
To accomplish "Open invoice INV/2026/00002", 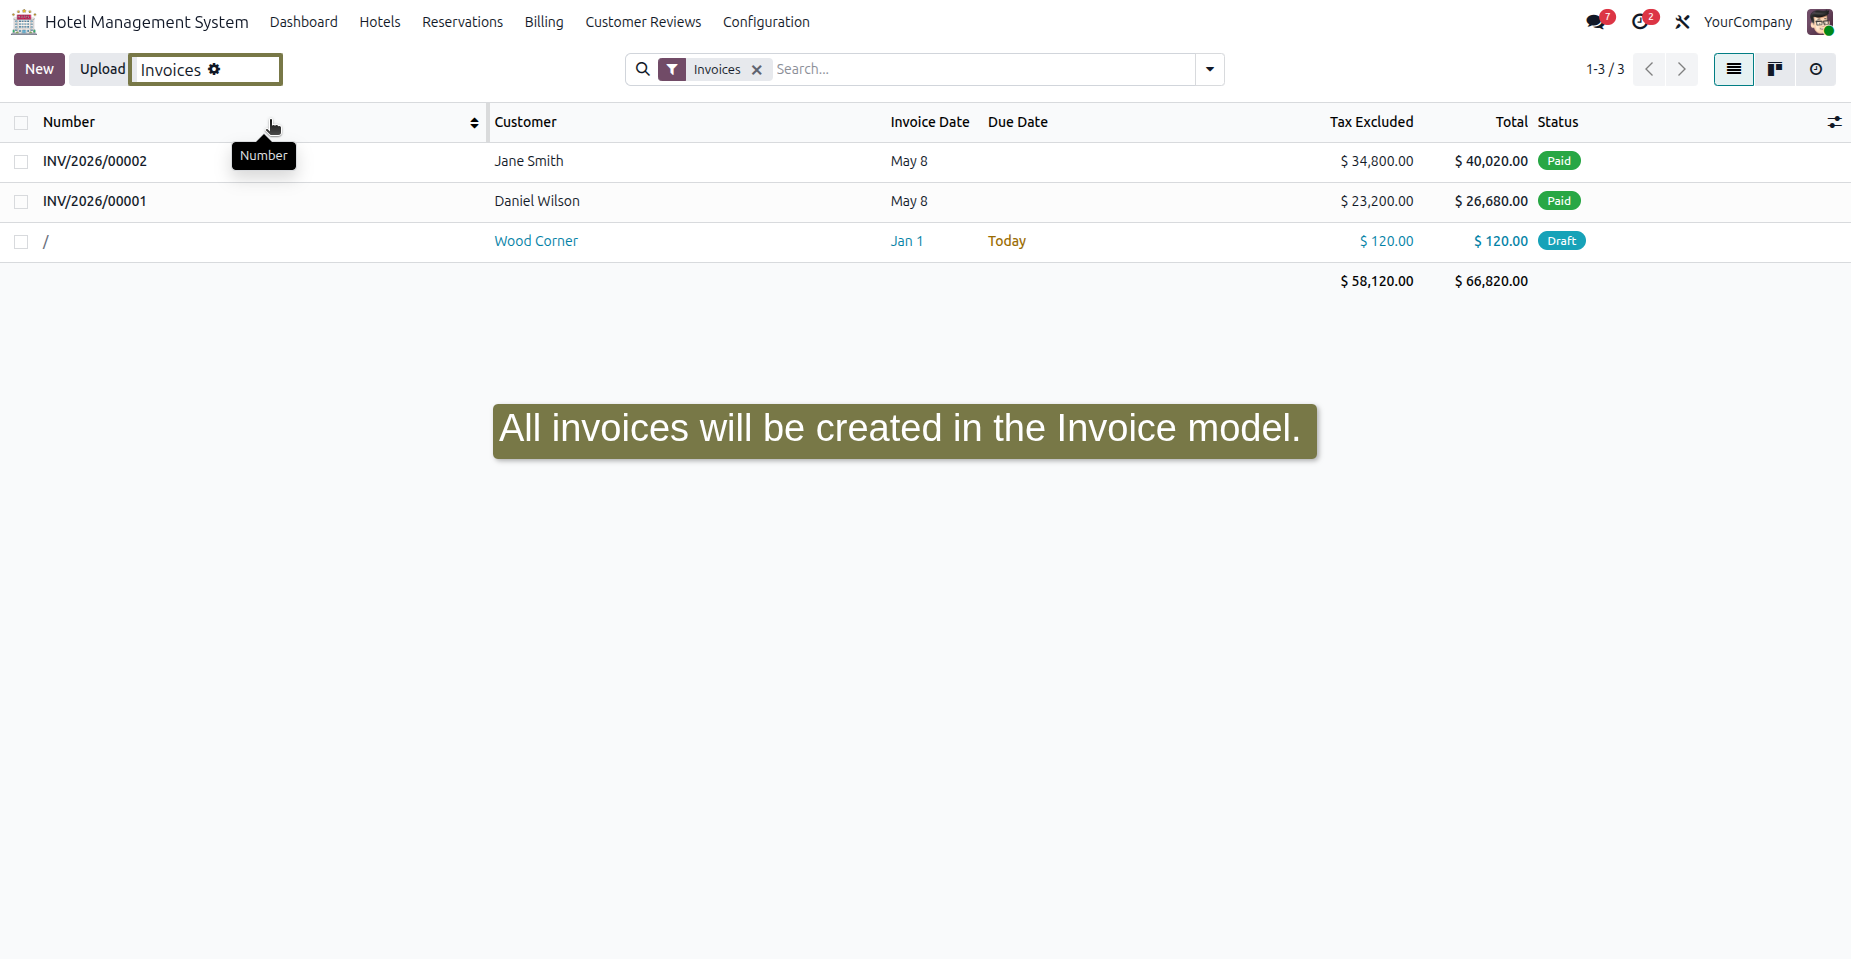I will (x=95, y=161).
